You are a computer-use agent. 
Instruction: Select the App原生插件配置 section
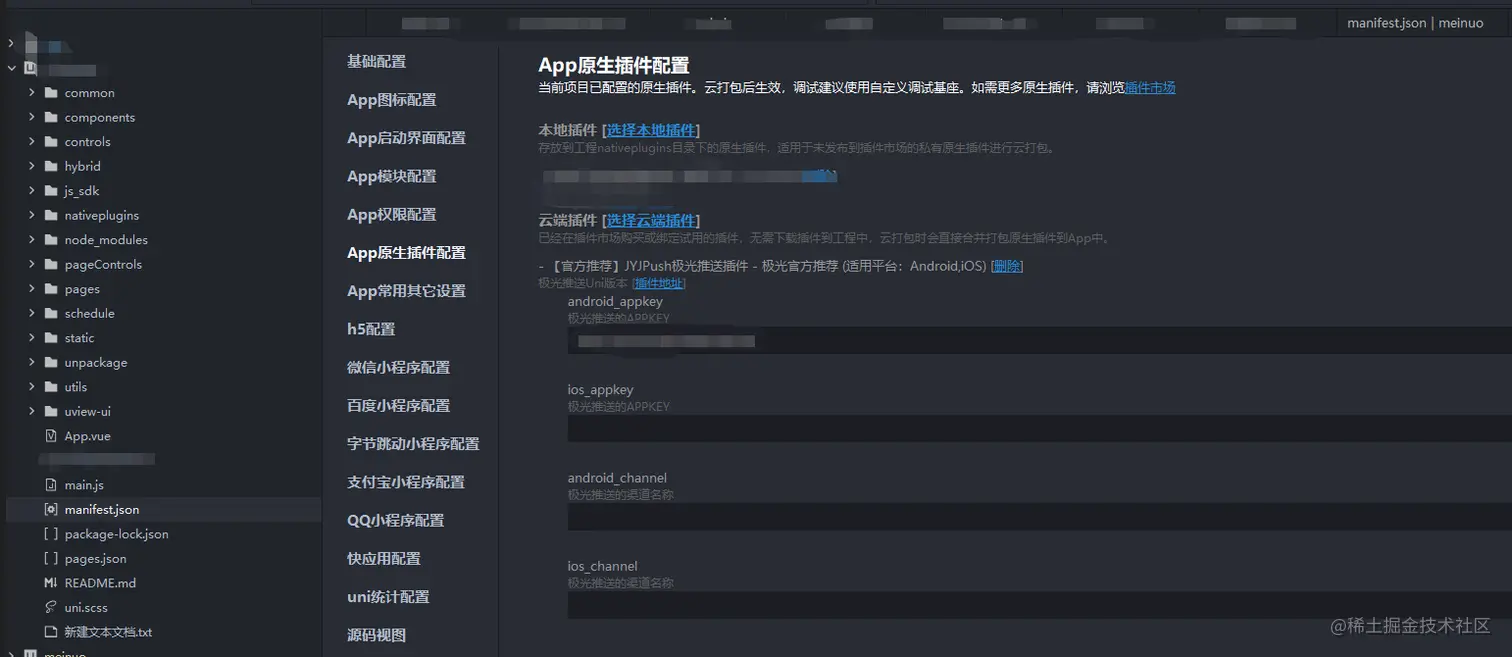[x=407, y=253]
